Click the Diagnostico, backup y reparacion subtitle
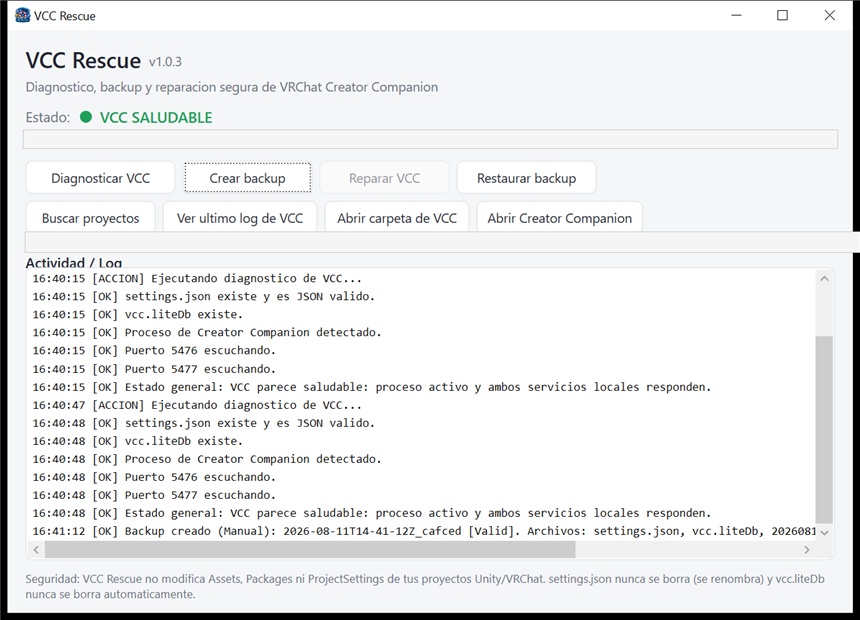The width and height of the screenshot is (860, 620). point(231,87)
